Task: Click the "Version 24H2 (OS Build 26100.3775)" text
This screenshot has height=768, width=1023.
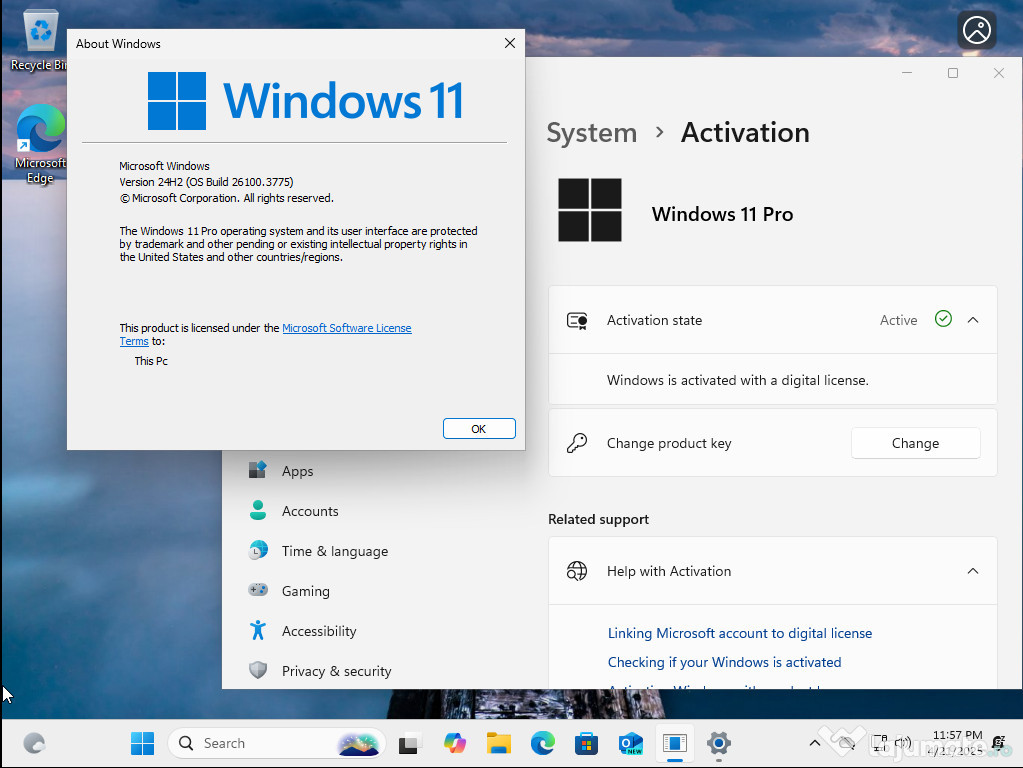Action: [x=206, y=182]
